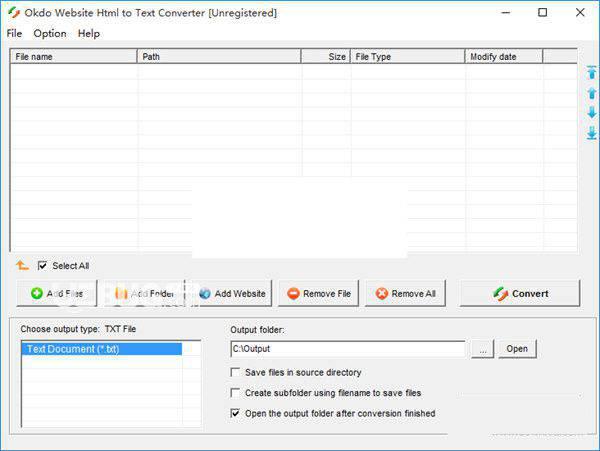Enable Save files in source directory
The width and height of the screenshot is (600, 451).
click(x=235, y=372)
